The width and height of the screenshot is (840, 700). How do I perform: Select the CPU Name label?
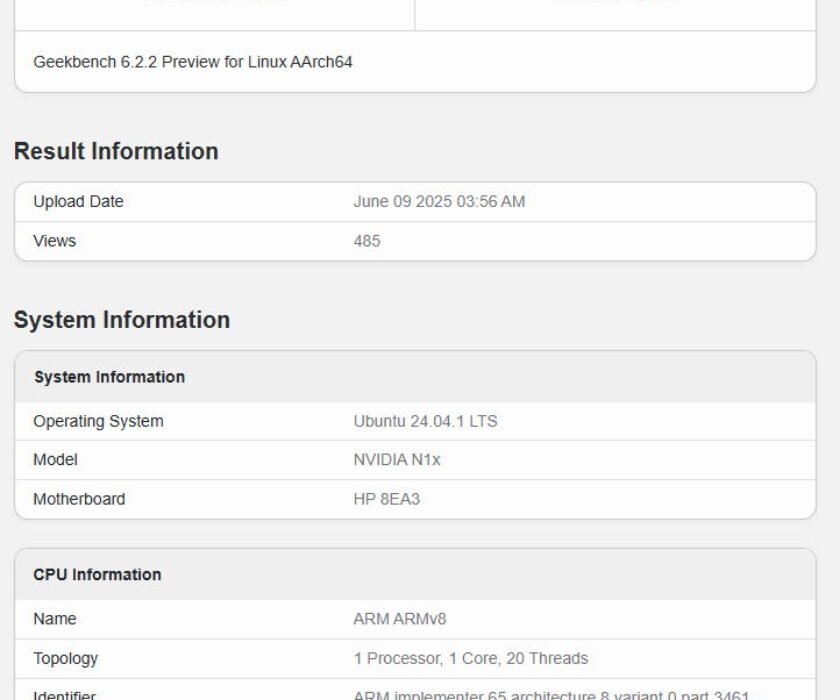pos(55,619)
